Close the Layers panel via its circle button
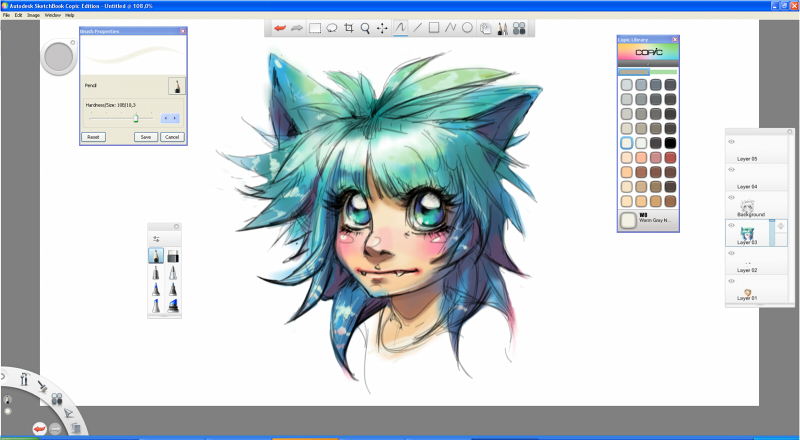The height and width of the screenshot is (440, 800). pos(789,132)
